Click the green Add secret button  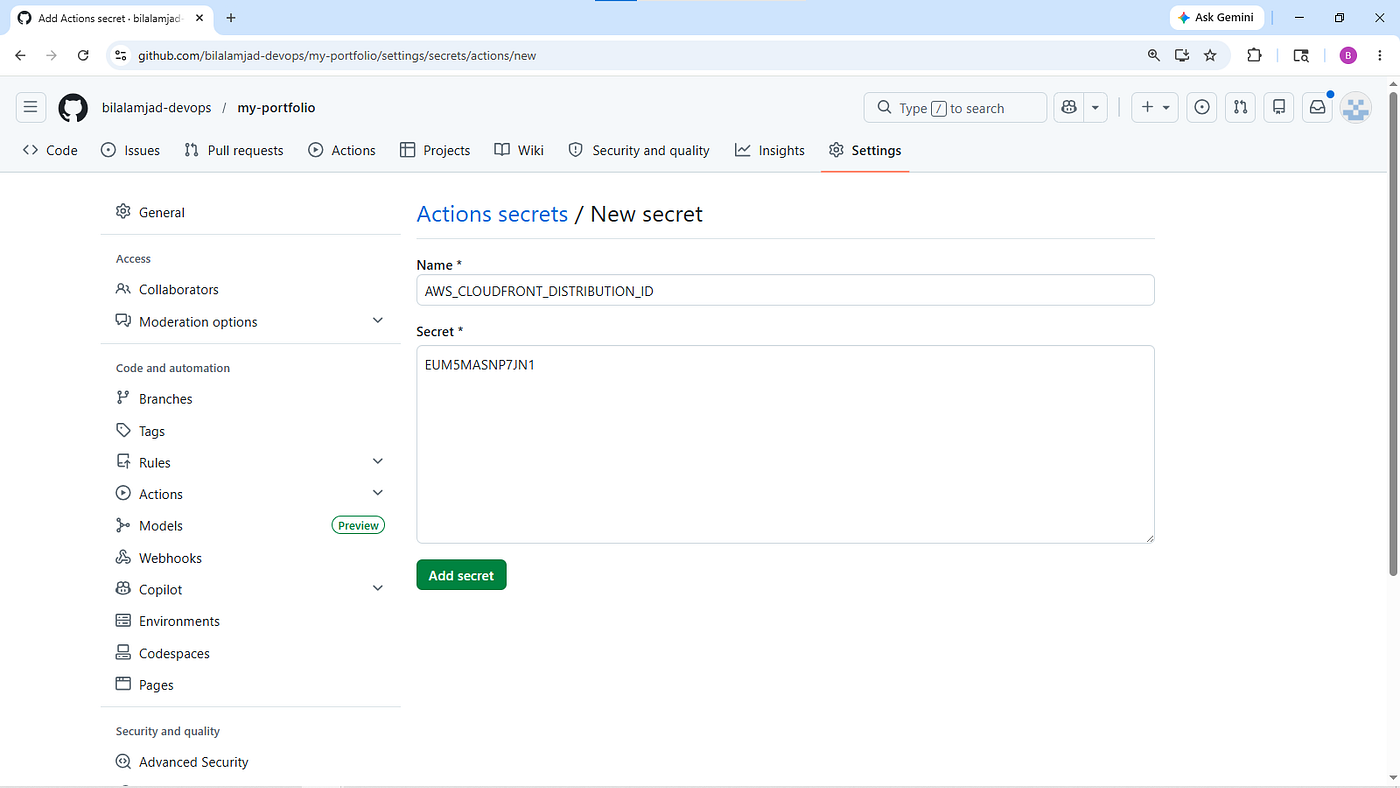(461, 575)
